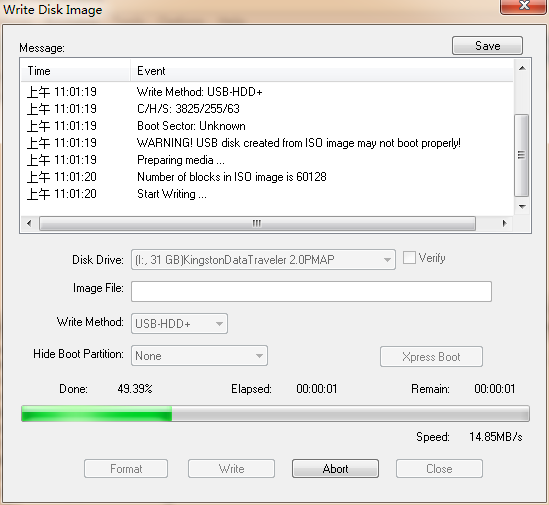Save the message log
This screenshot has width=549, height=505.
[x=487, y=46]
